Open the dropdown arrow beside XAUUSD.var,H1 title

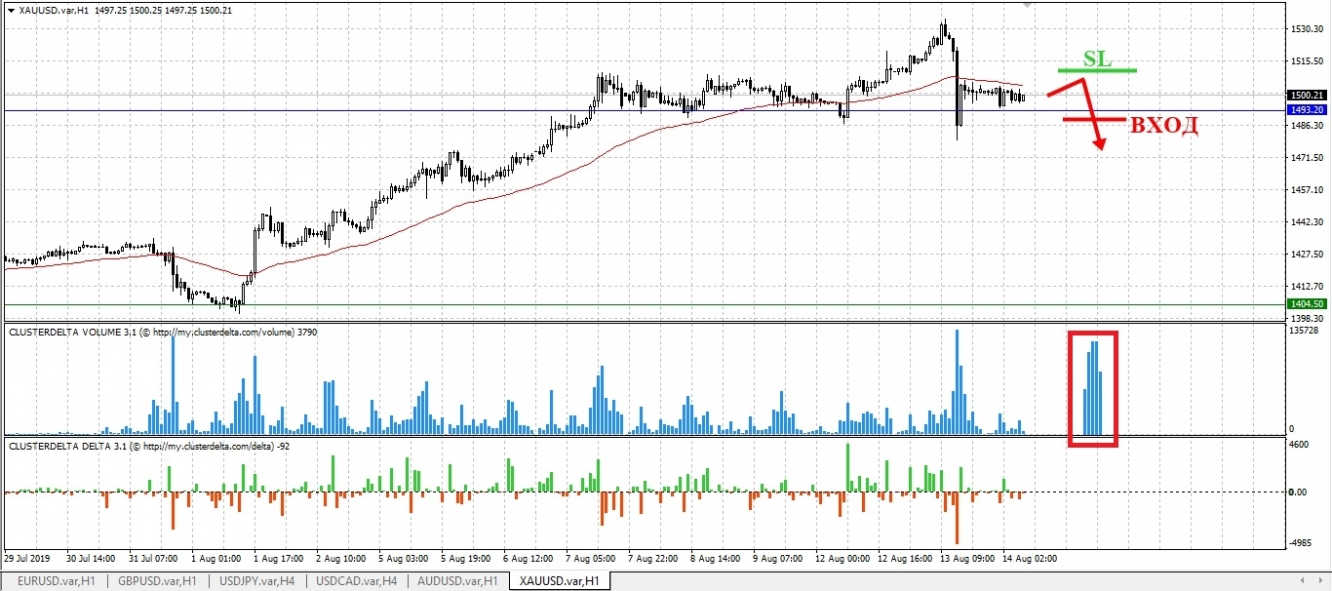click(x=12, y=9)
